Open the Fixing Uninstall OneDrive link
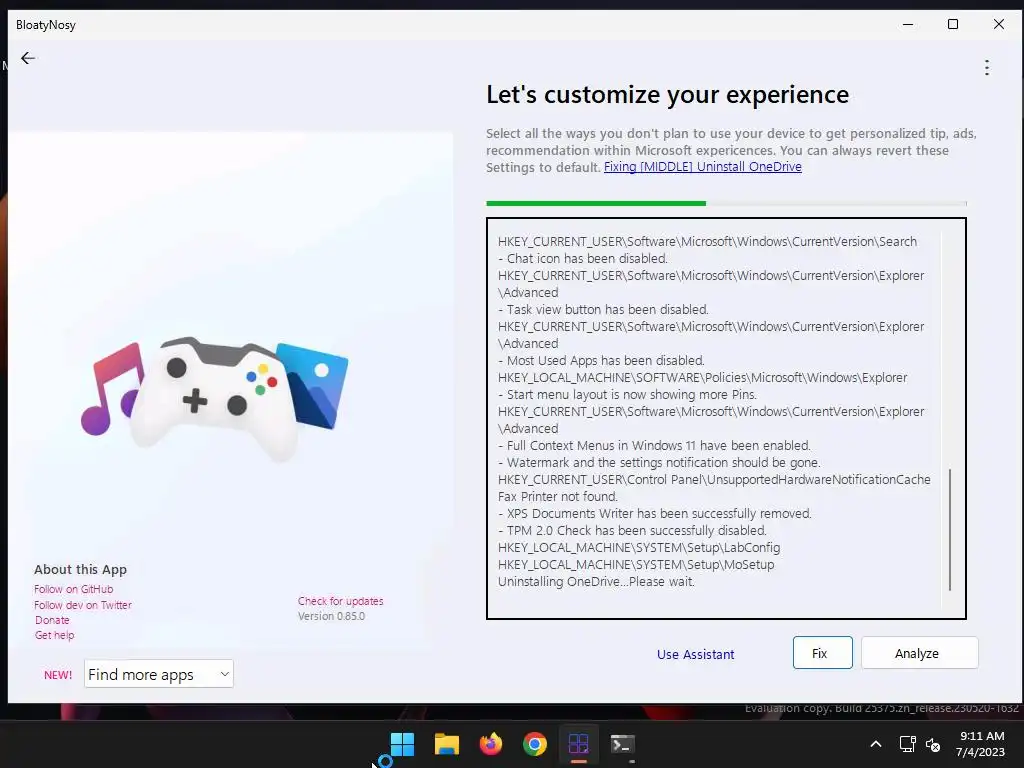This screenshot has width=1024, height=768. (703, 167)
